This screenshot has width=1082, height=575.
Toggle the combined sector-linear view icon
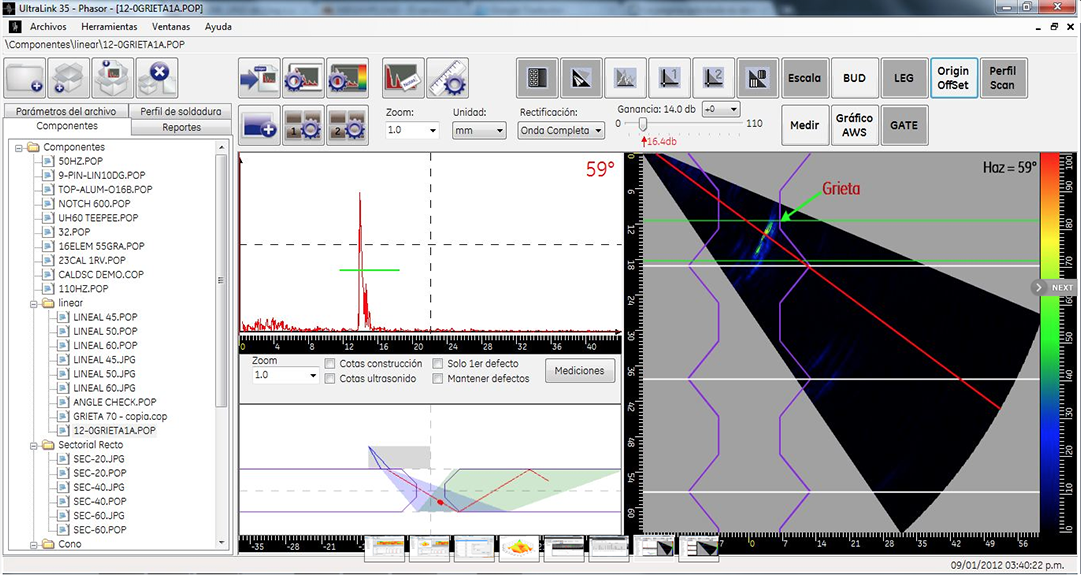[x=758, y=78]
